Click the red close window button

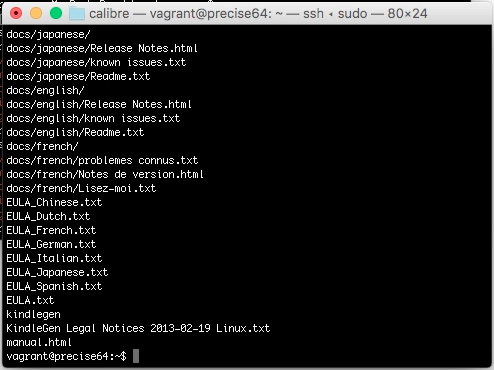(x=16, y=13)
